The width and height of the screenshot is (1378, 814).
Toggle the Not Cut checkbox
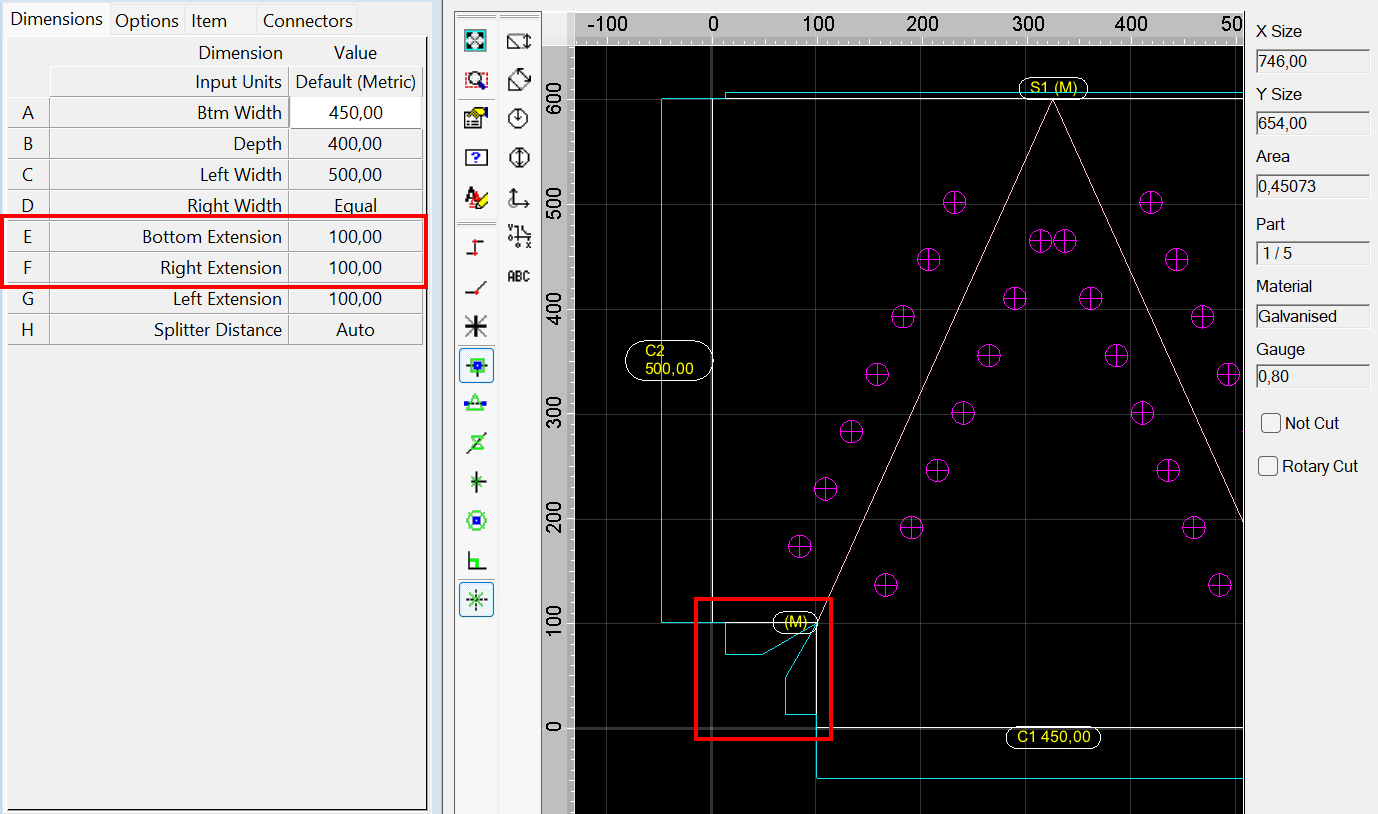pos(1271,423)
